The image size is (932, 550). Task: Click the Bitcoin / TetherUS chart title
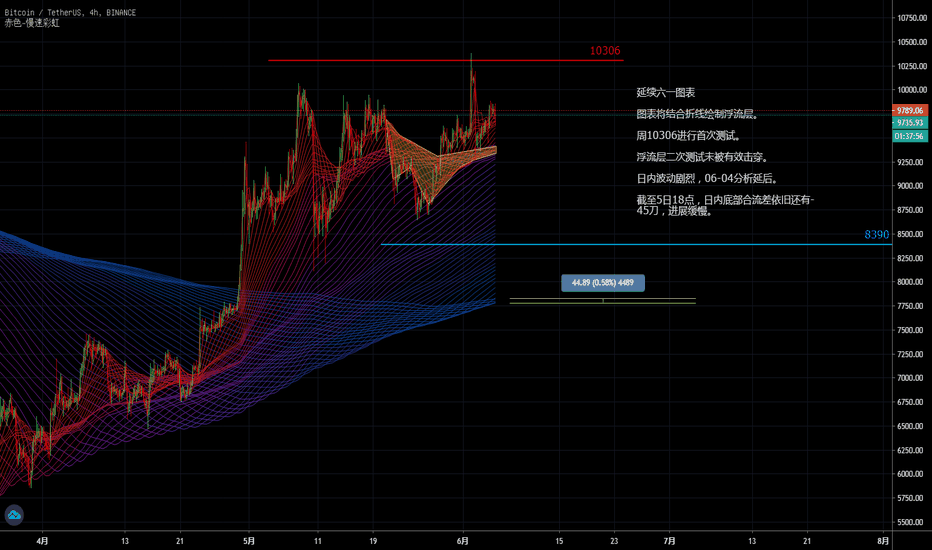pos(70,12)
